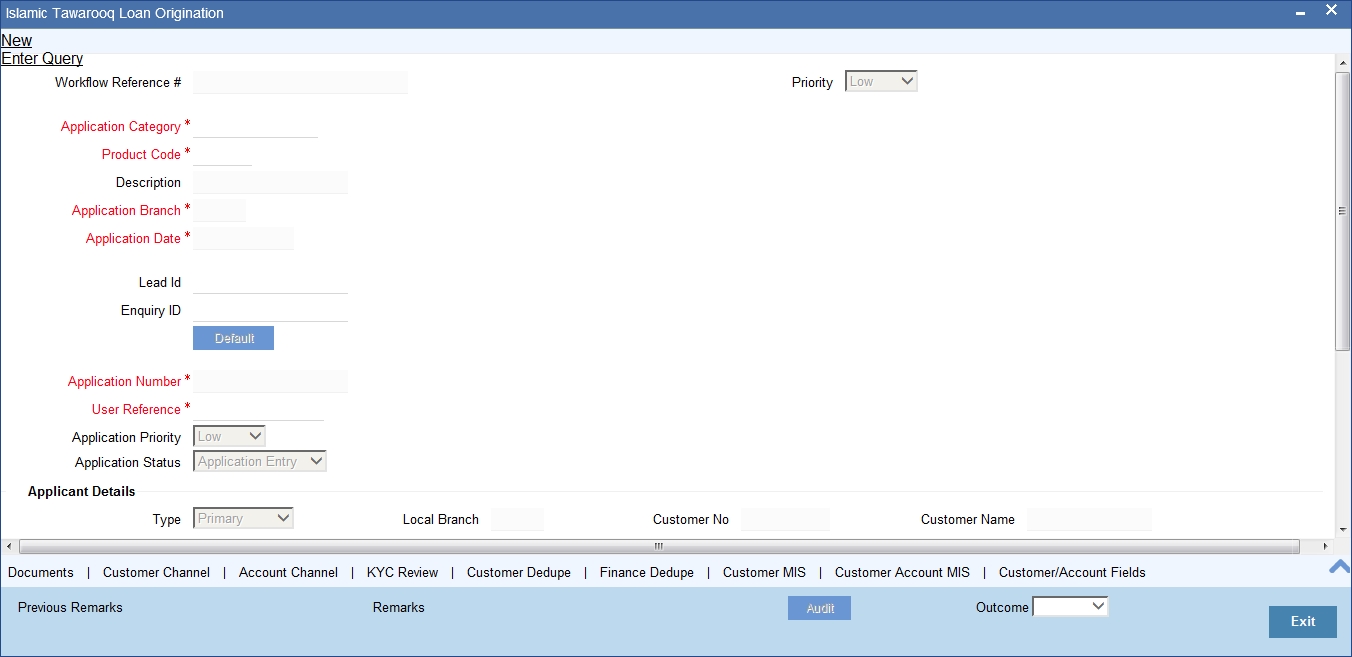The image size is (1352, 657).
Task: Click the Application Branch field
Action: 219,210
